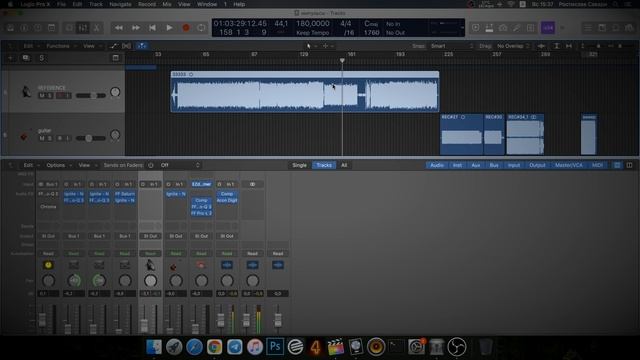Click the Acon Digi plug-in slot
This screenshot has height=360, width=640.
(227, 200)
